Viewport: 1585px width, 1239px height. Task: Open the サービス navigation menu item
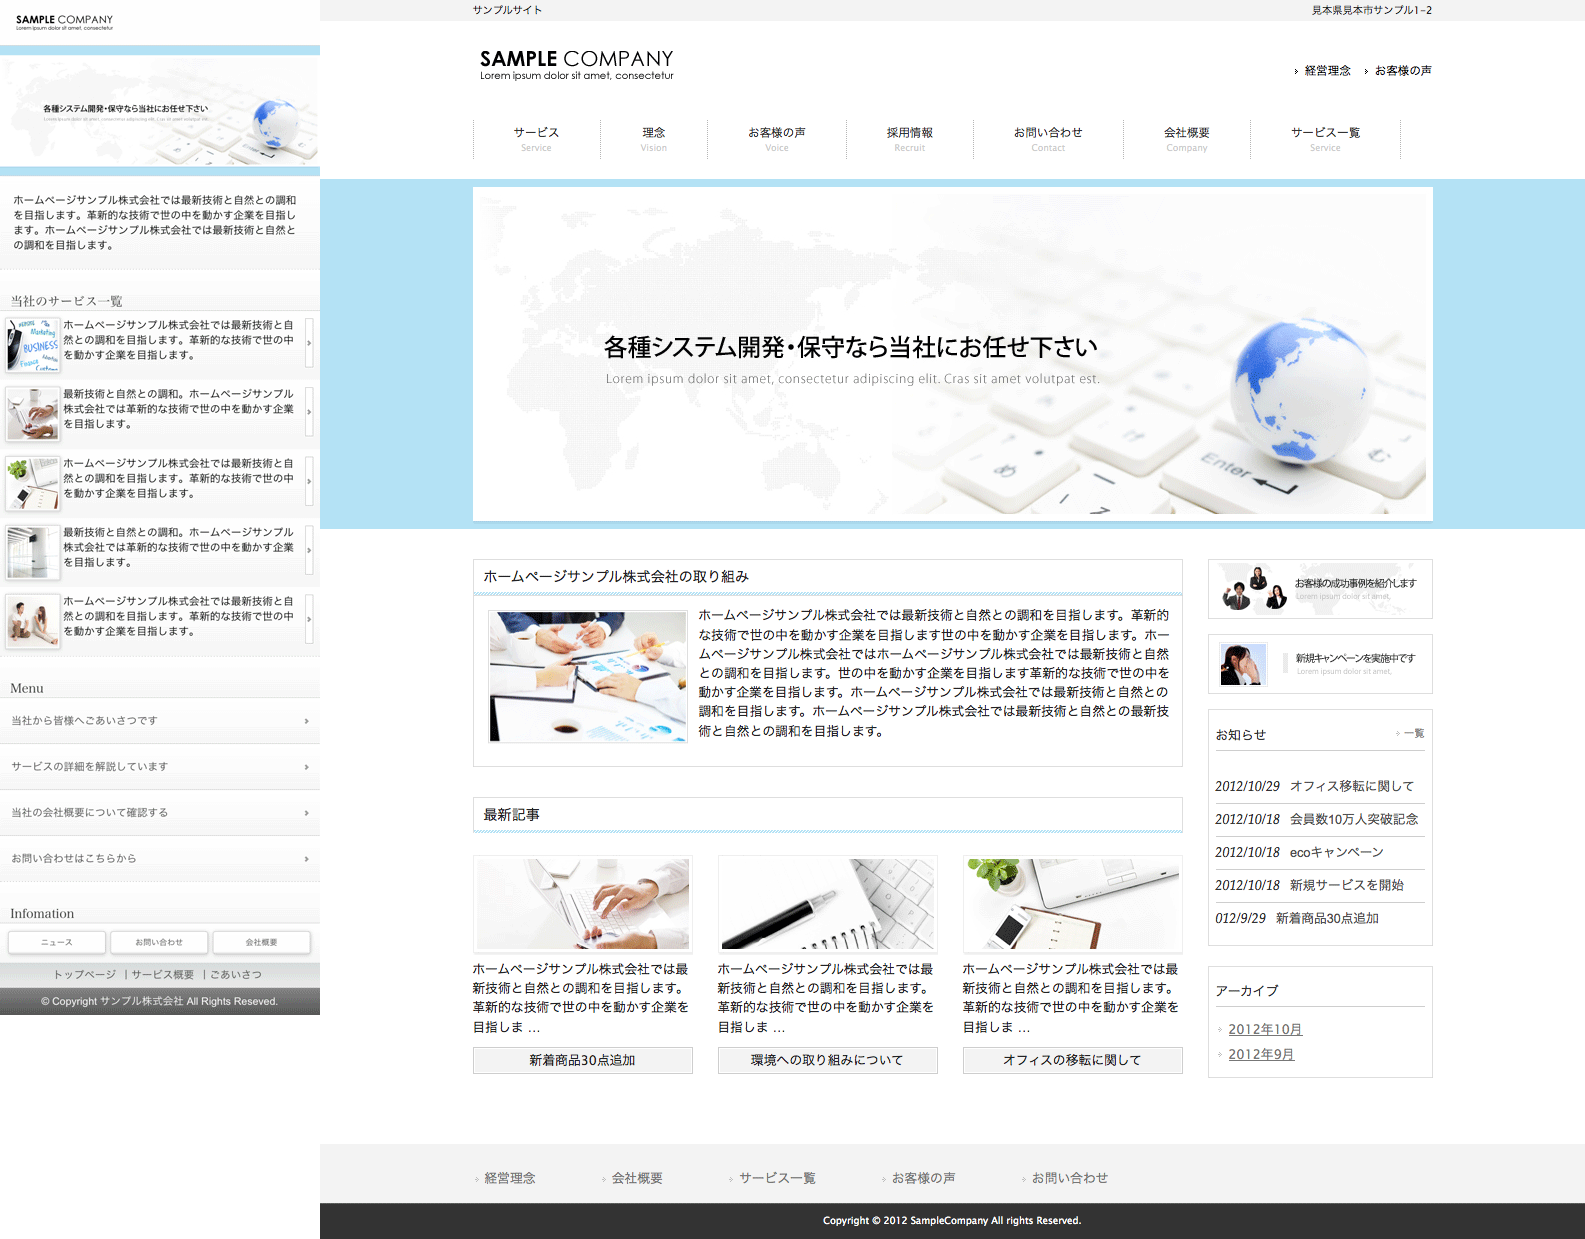pyautogui.click(x=536, y=138)
